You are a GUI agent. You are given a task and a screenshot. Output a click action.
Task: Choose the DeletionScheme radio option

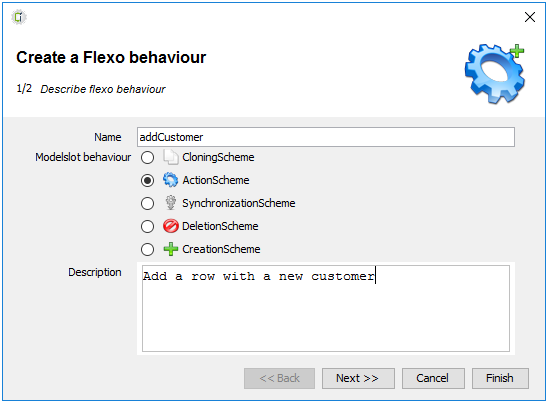[x=147, y=226]
